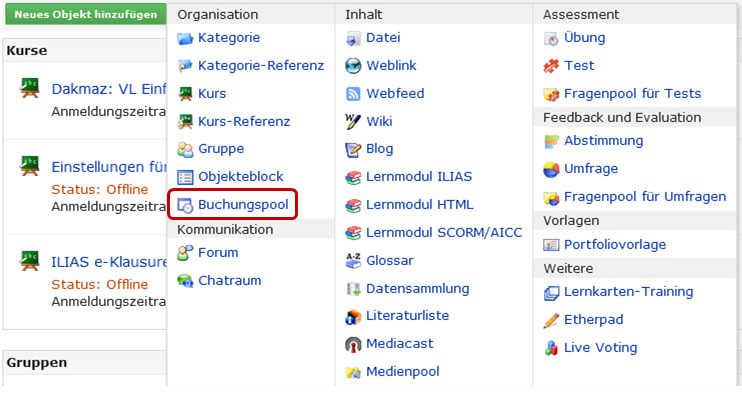Click the Chatraum speech bubble icon

point(185,281)
